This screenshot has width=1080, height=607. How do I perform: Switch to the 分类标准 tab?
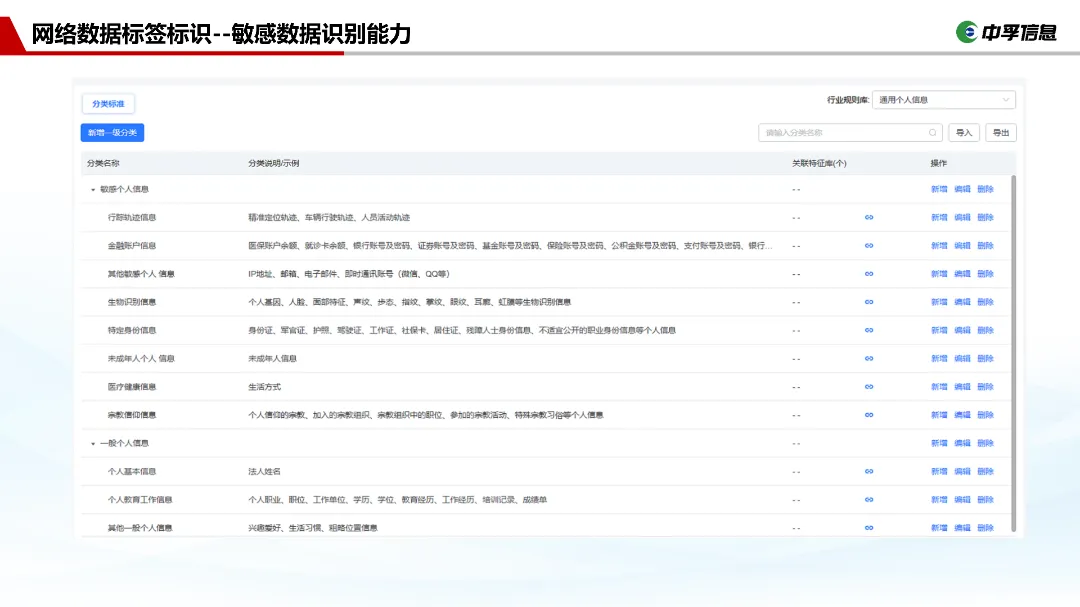click(108, 104)
